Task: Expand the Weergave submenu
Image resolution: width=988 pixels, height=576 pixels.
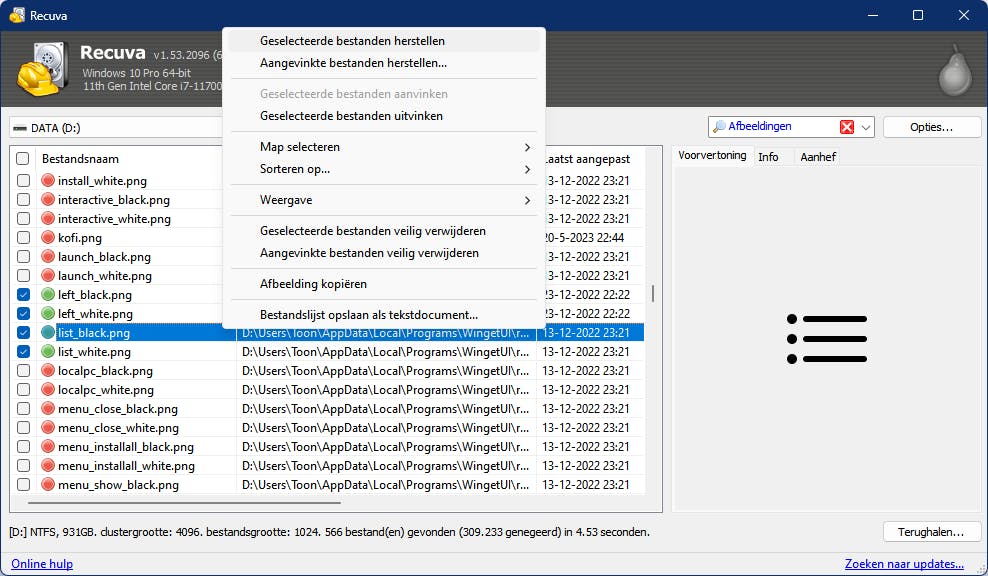Action: coord(384,200)
